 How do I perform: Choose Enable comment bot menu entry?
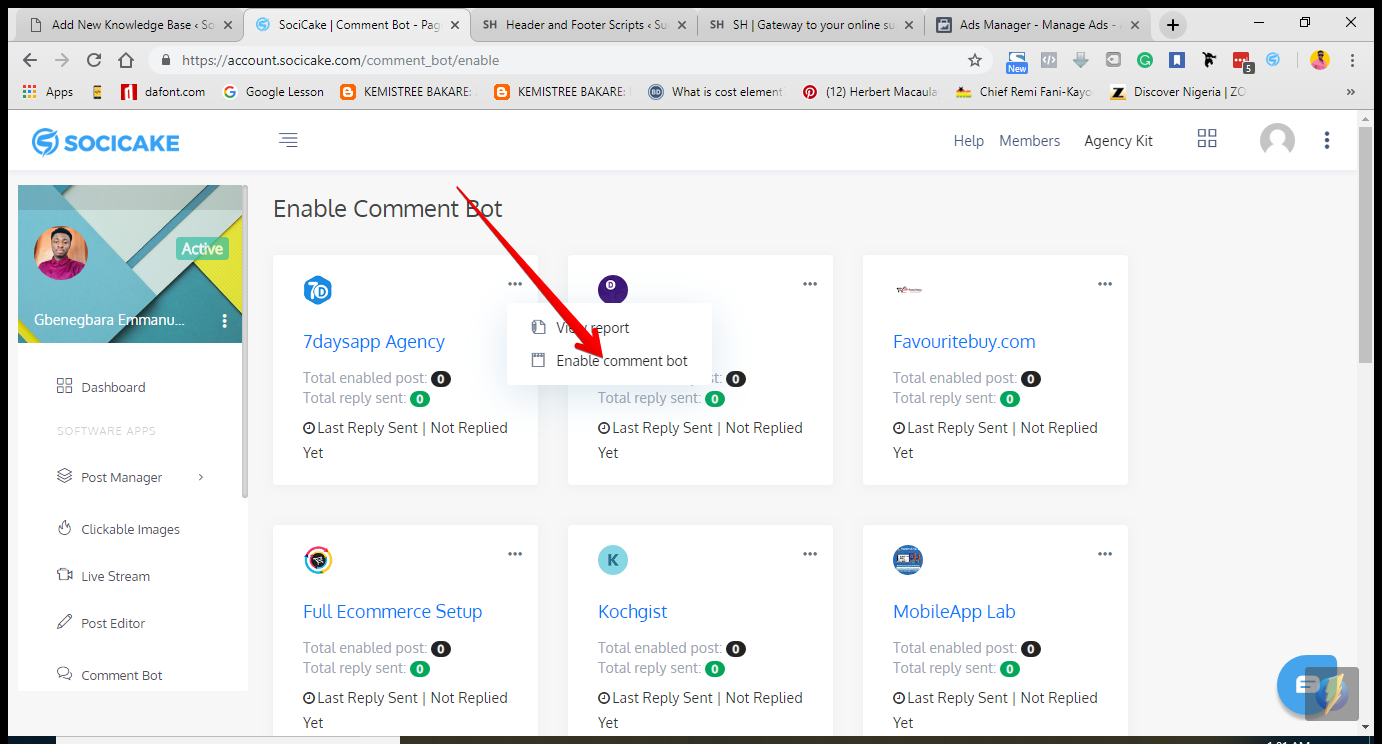pyautogui.click(x=610, y=361)
